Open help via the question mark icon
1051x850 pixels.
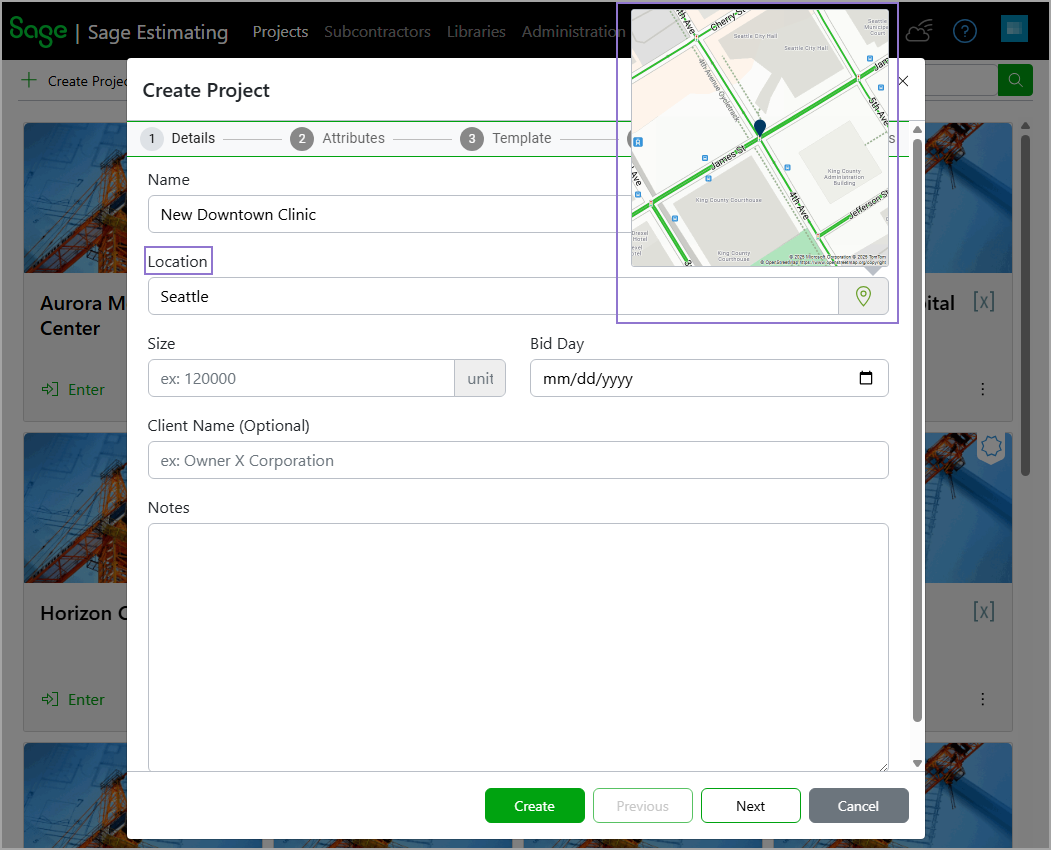[964, 31]
